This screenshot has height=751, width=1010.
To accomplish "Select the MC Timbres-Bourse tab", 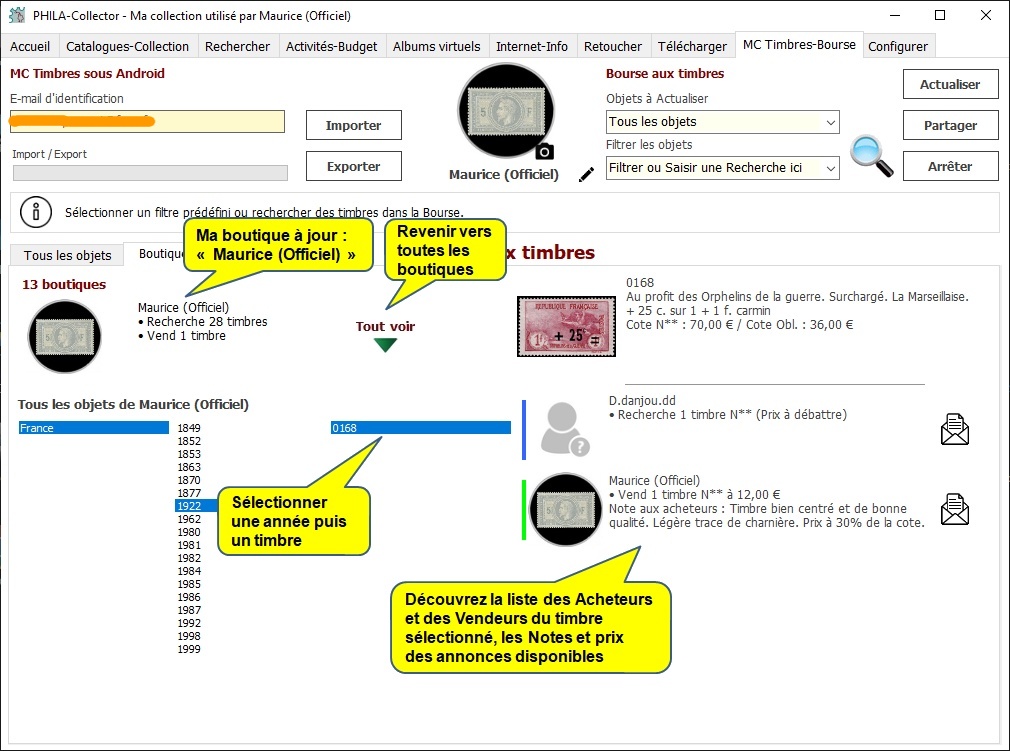I will (x=799, y=44).
